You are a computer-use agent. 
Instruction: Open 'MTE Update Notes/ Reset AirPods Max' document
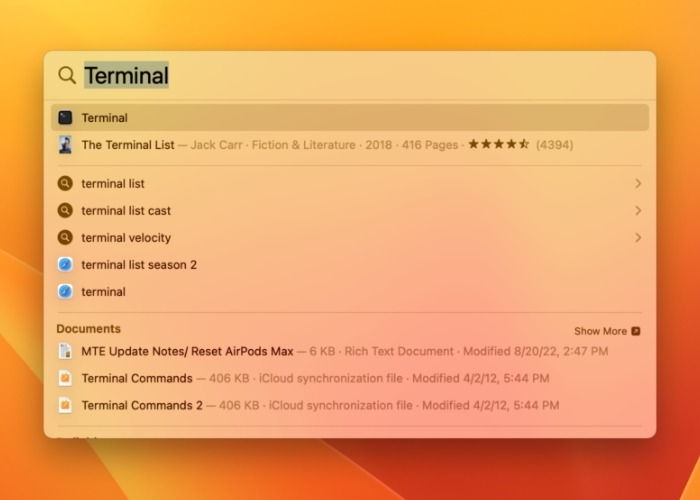coord(350,351)
